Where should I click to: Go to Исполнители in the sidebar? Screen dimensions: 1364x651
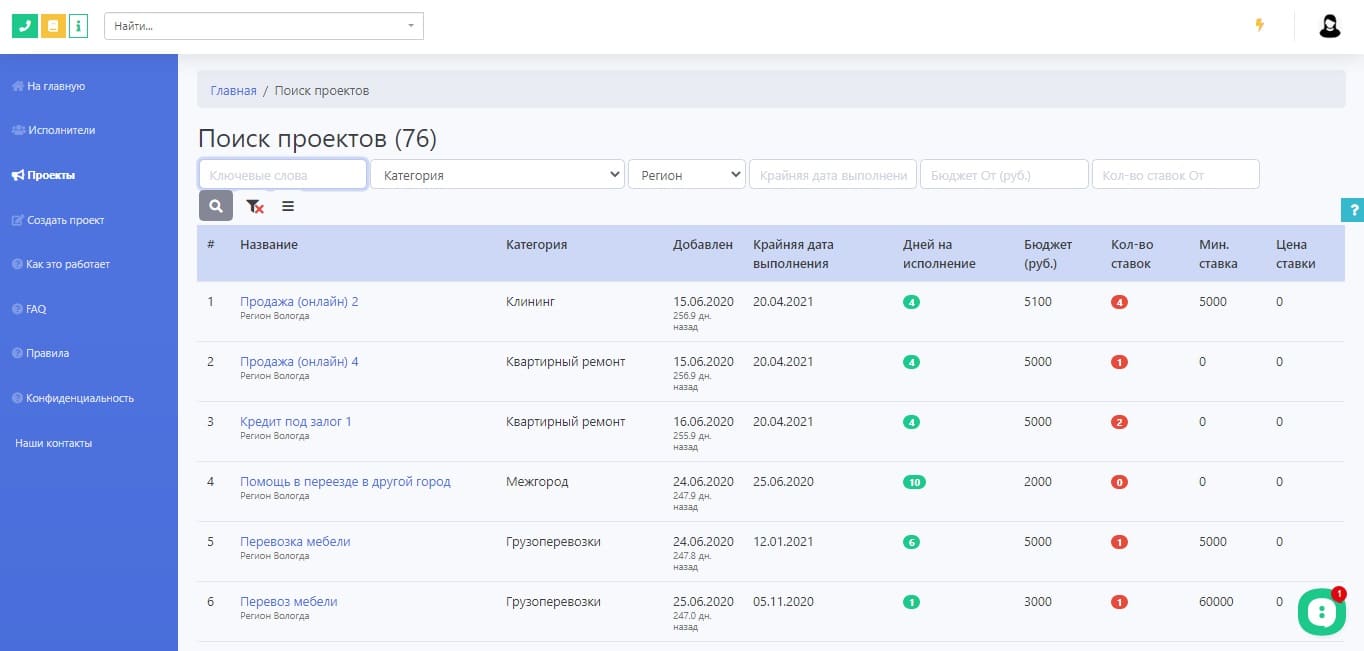pos(61,130)
